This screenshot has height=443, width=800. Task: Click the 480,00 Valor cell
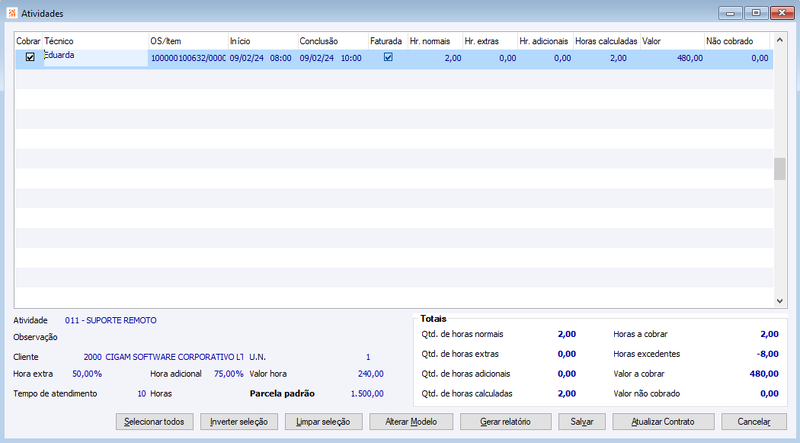pyautogui.click(x=690, y=58)
